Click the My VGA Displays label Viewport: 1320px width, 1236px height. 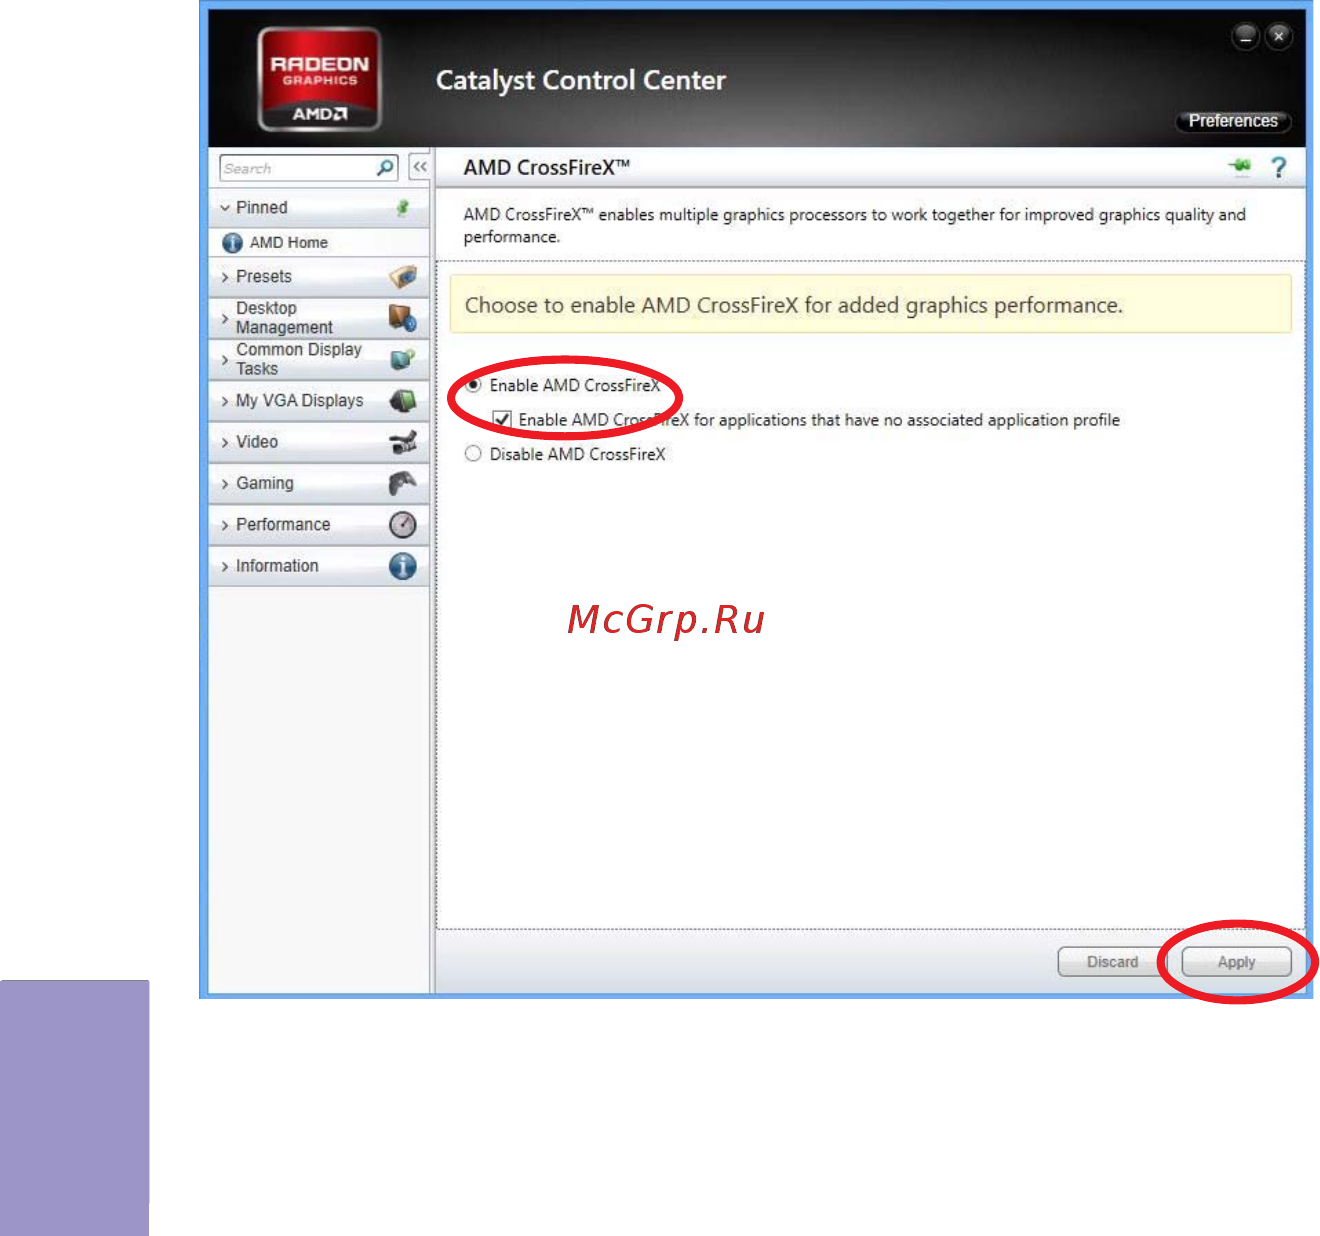click(300, 400)
